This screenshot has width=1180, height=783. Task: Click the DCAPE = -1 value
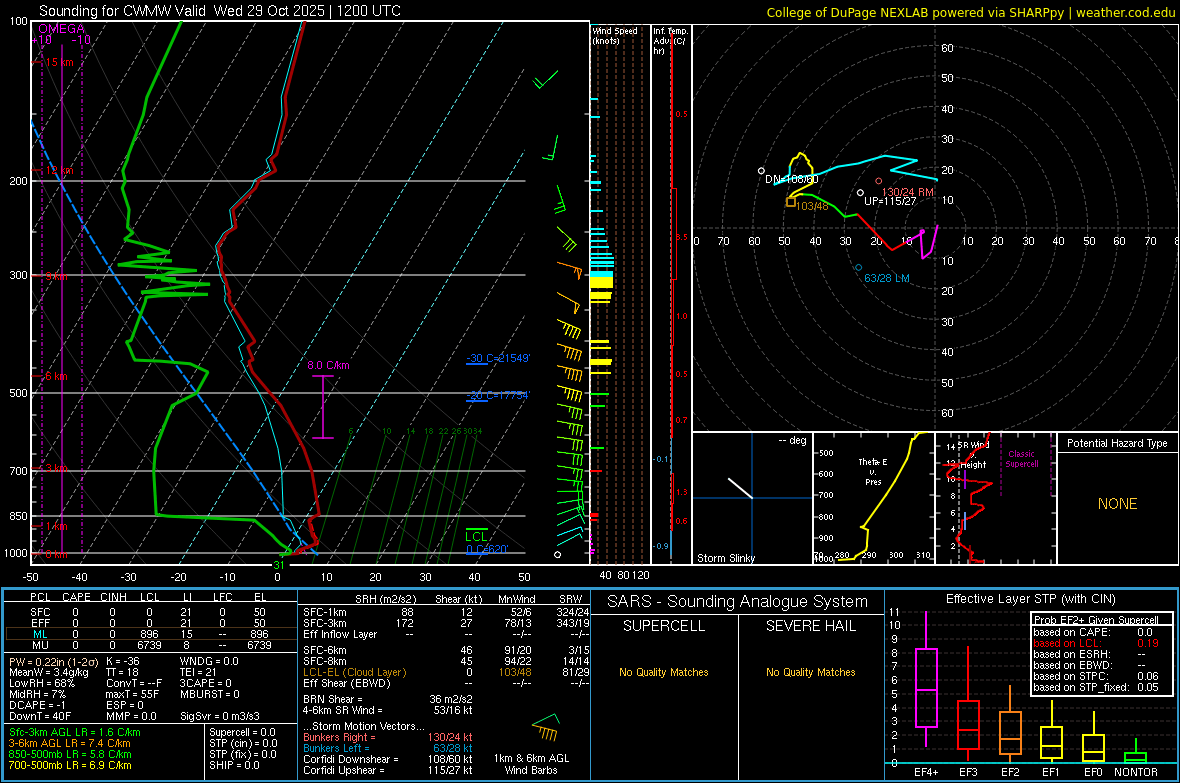click(x=37, y=705)
